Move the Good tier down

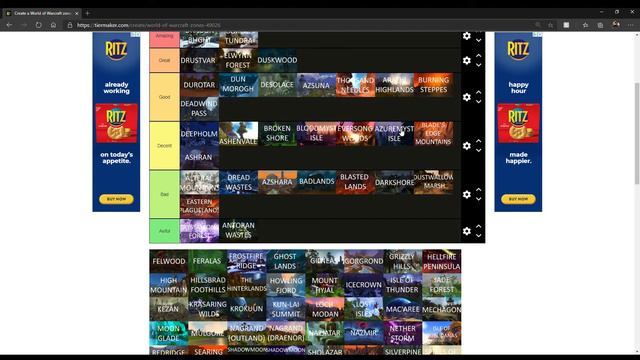(x=479, y=102)
